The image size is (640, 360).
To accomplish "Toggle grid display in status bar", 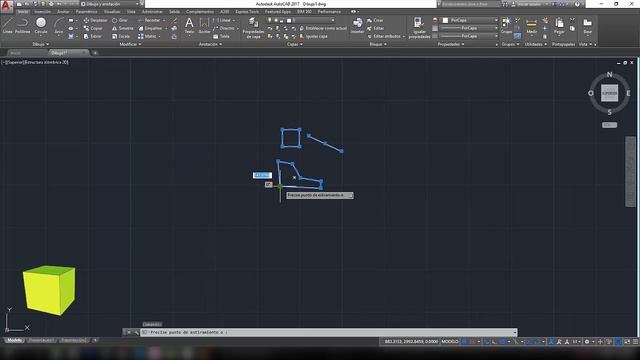I will (464, 342).
